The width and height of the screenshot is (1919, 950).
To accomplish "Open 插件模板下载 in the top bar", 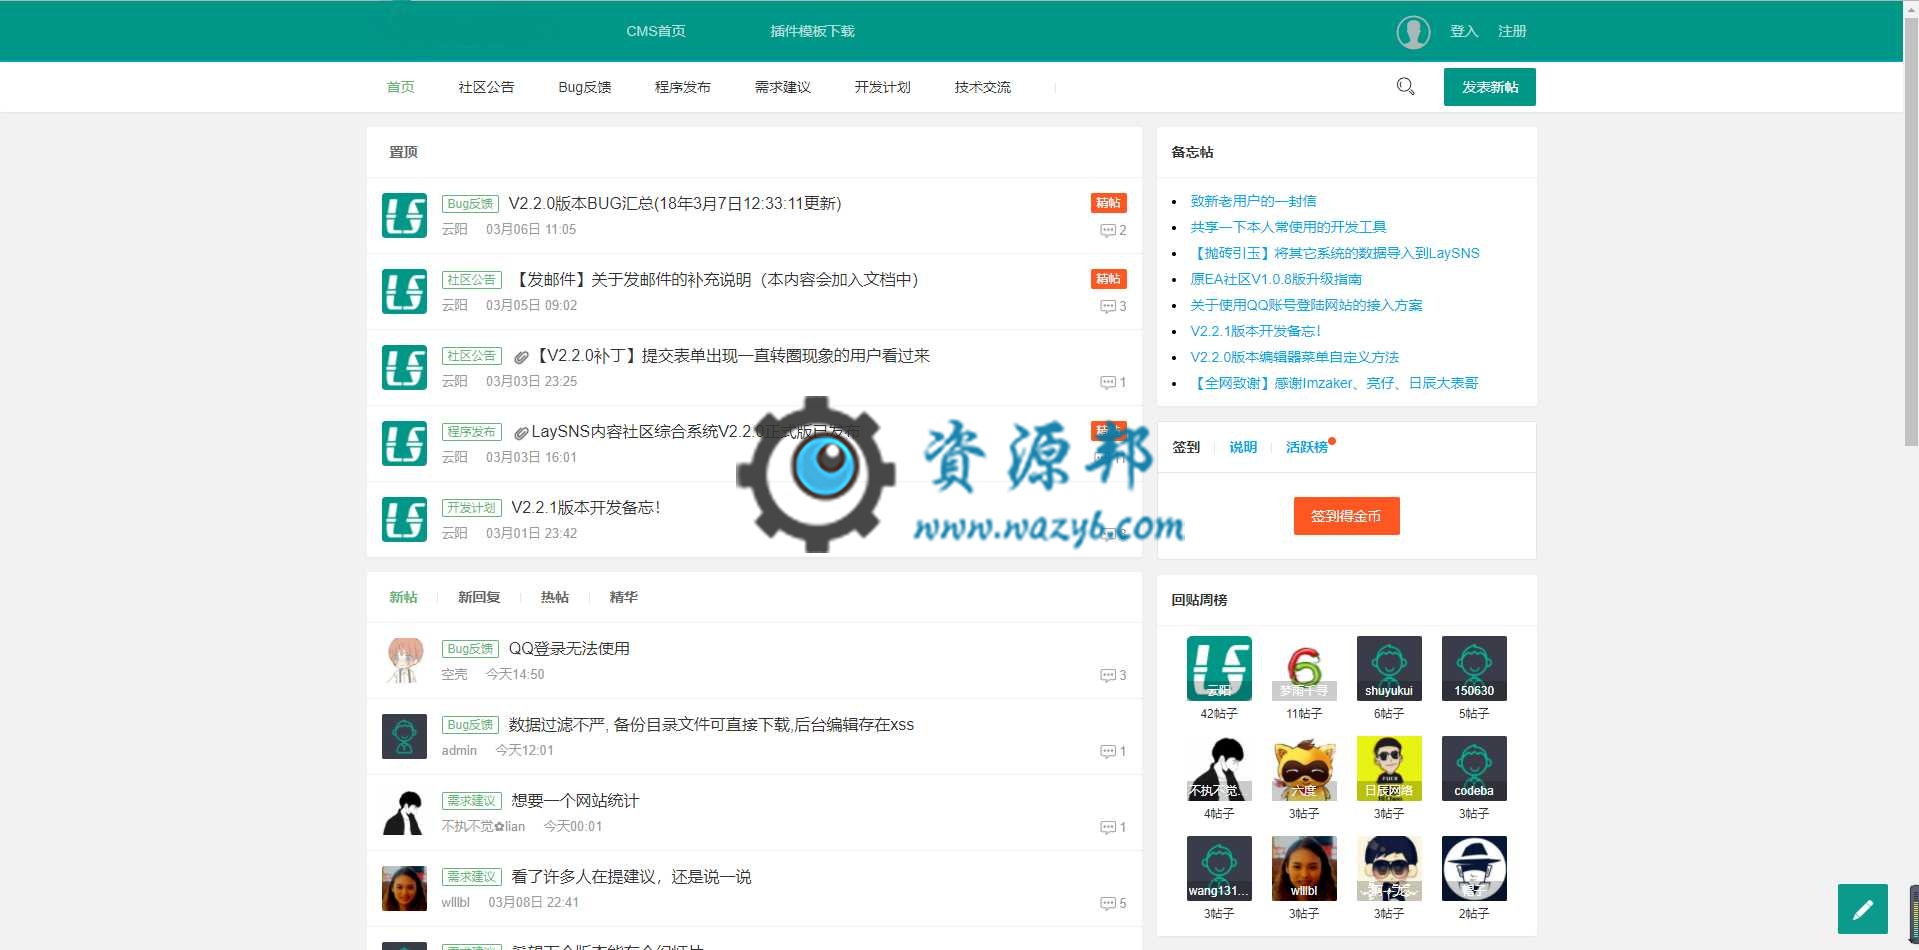I will (812, 31).
